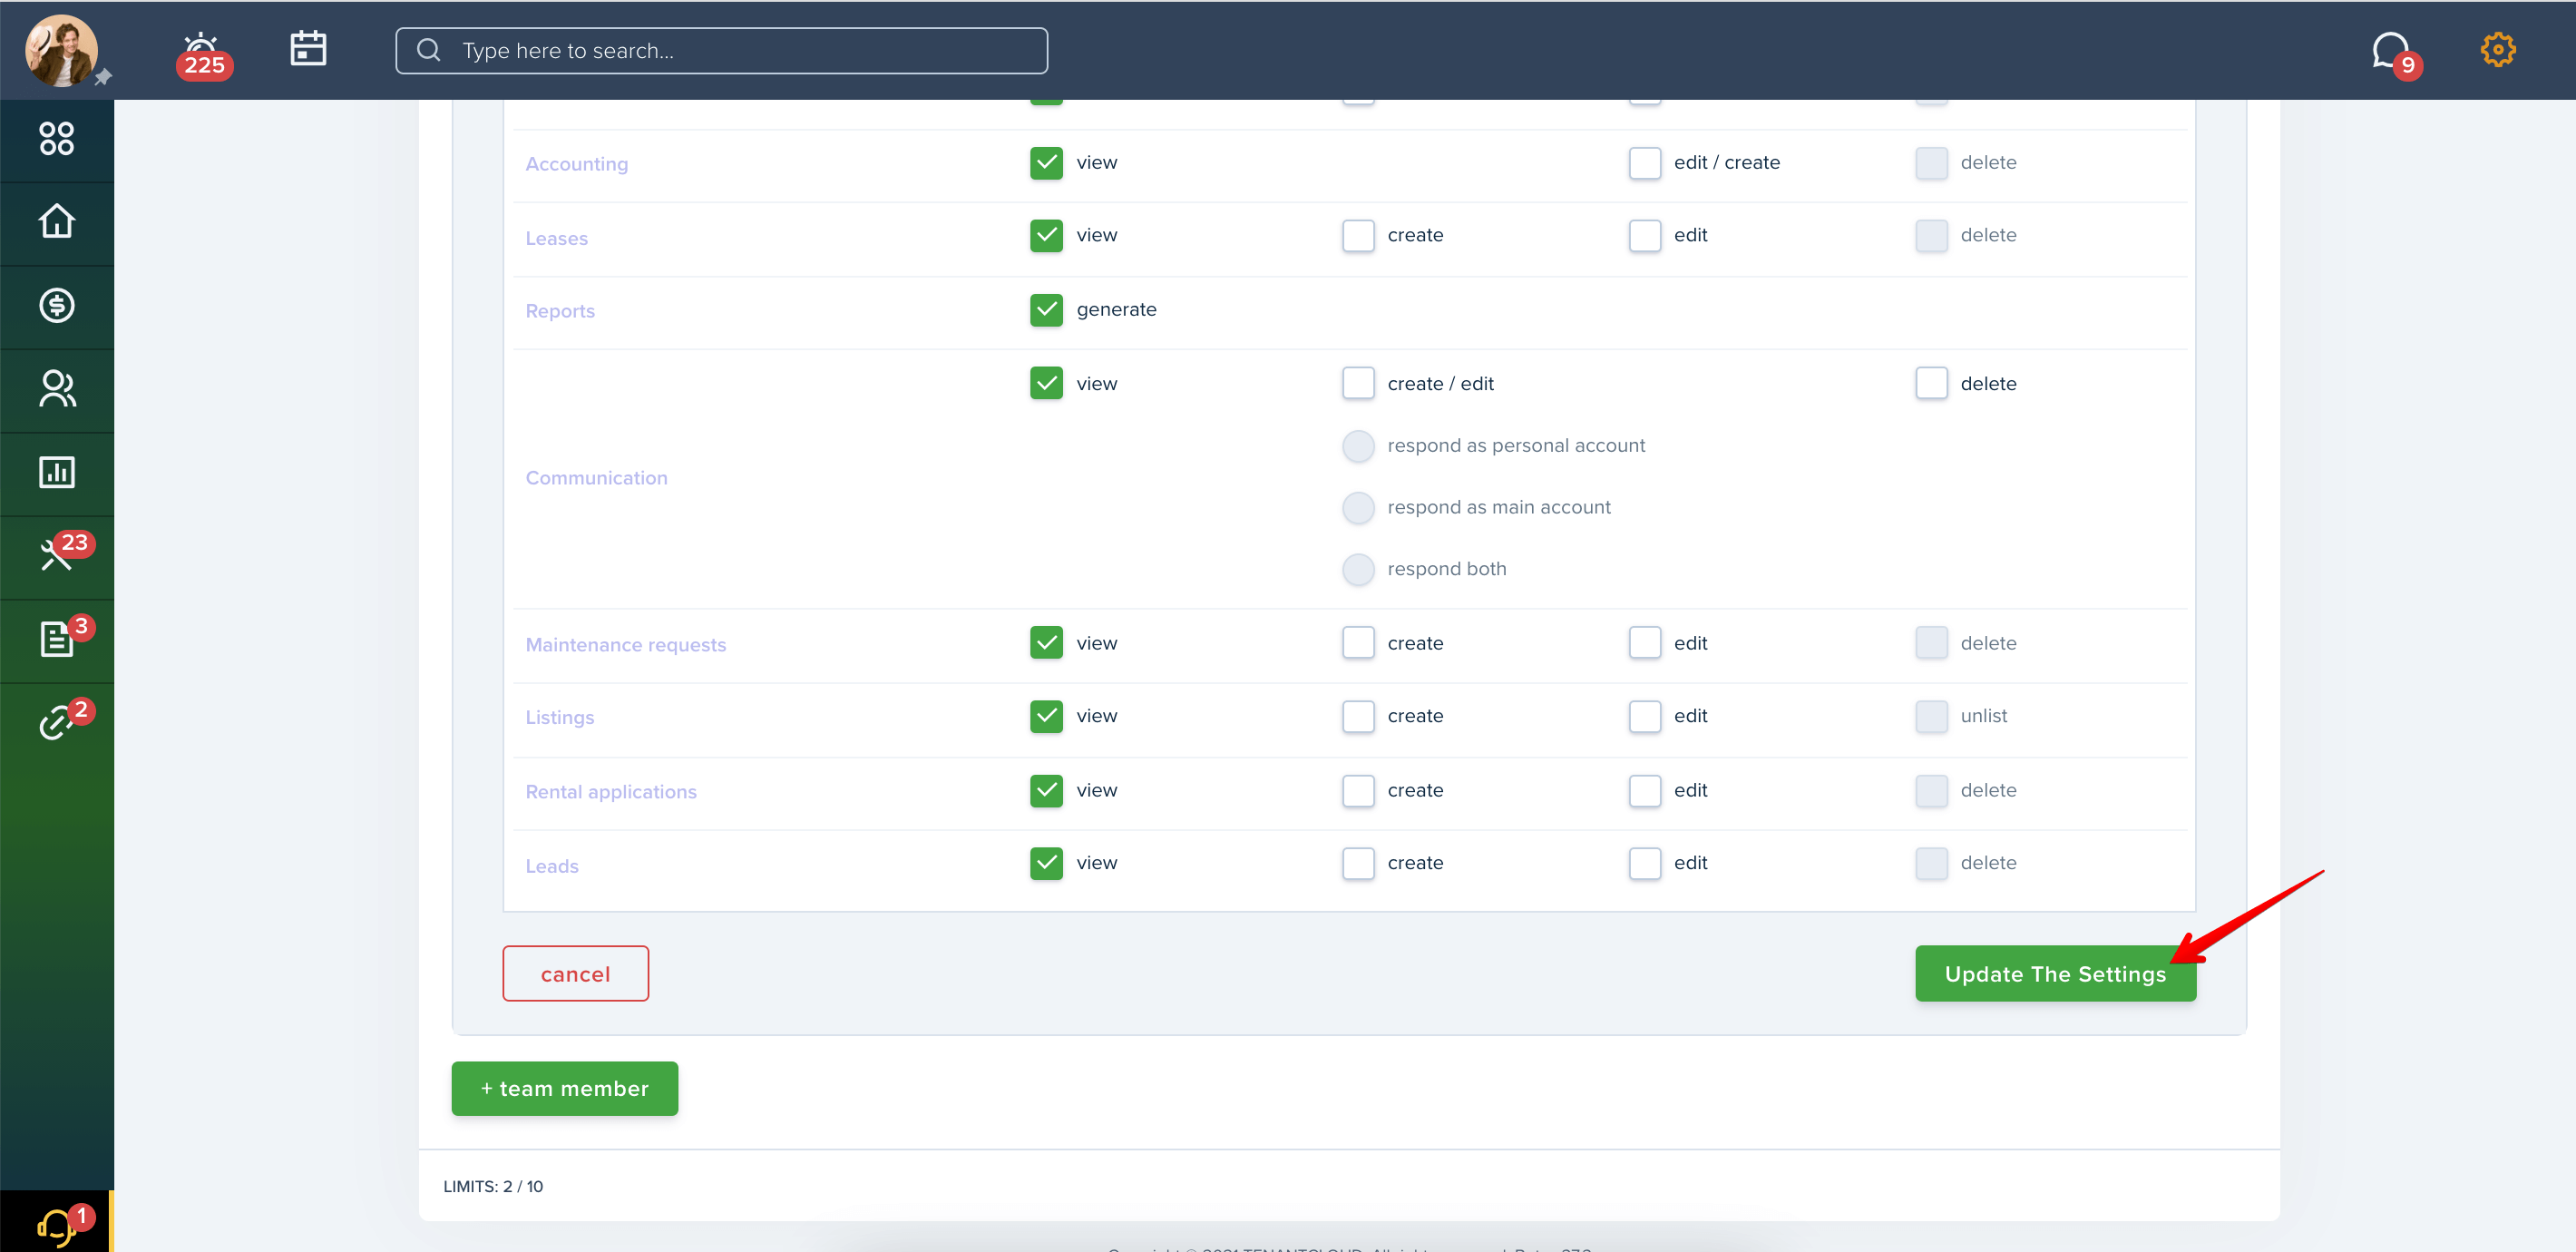The width and height of the screenshot is (2576, 1252).
Task: Tick Leads delete checkbox
Action: click(1931, 863)
